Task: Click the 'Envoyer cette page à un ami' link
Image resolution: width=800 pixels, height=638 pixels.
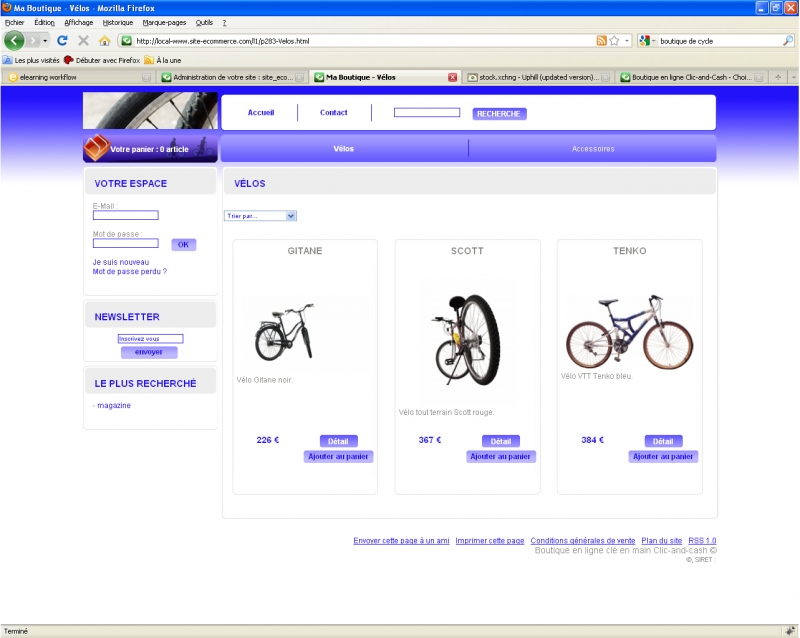Action: click(x=402, y=541)
